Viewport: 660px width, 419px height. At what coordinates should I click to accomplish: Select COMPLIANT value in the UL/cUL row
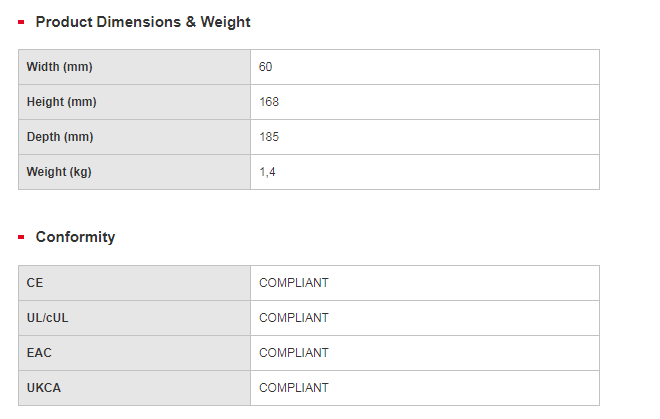pos(294,318)
